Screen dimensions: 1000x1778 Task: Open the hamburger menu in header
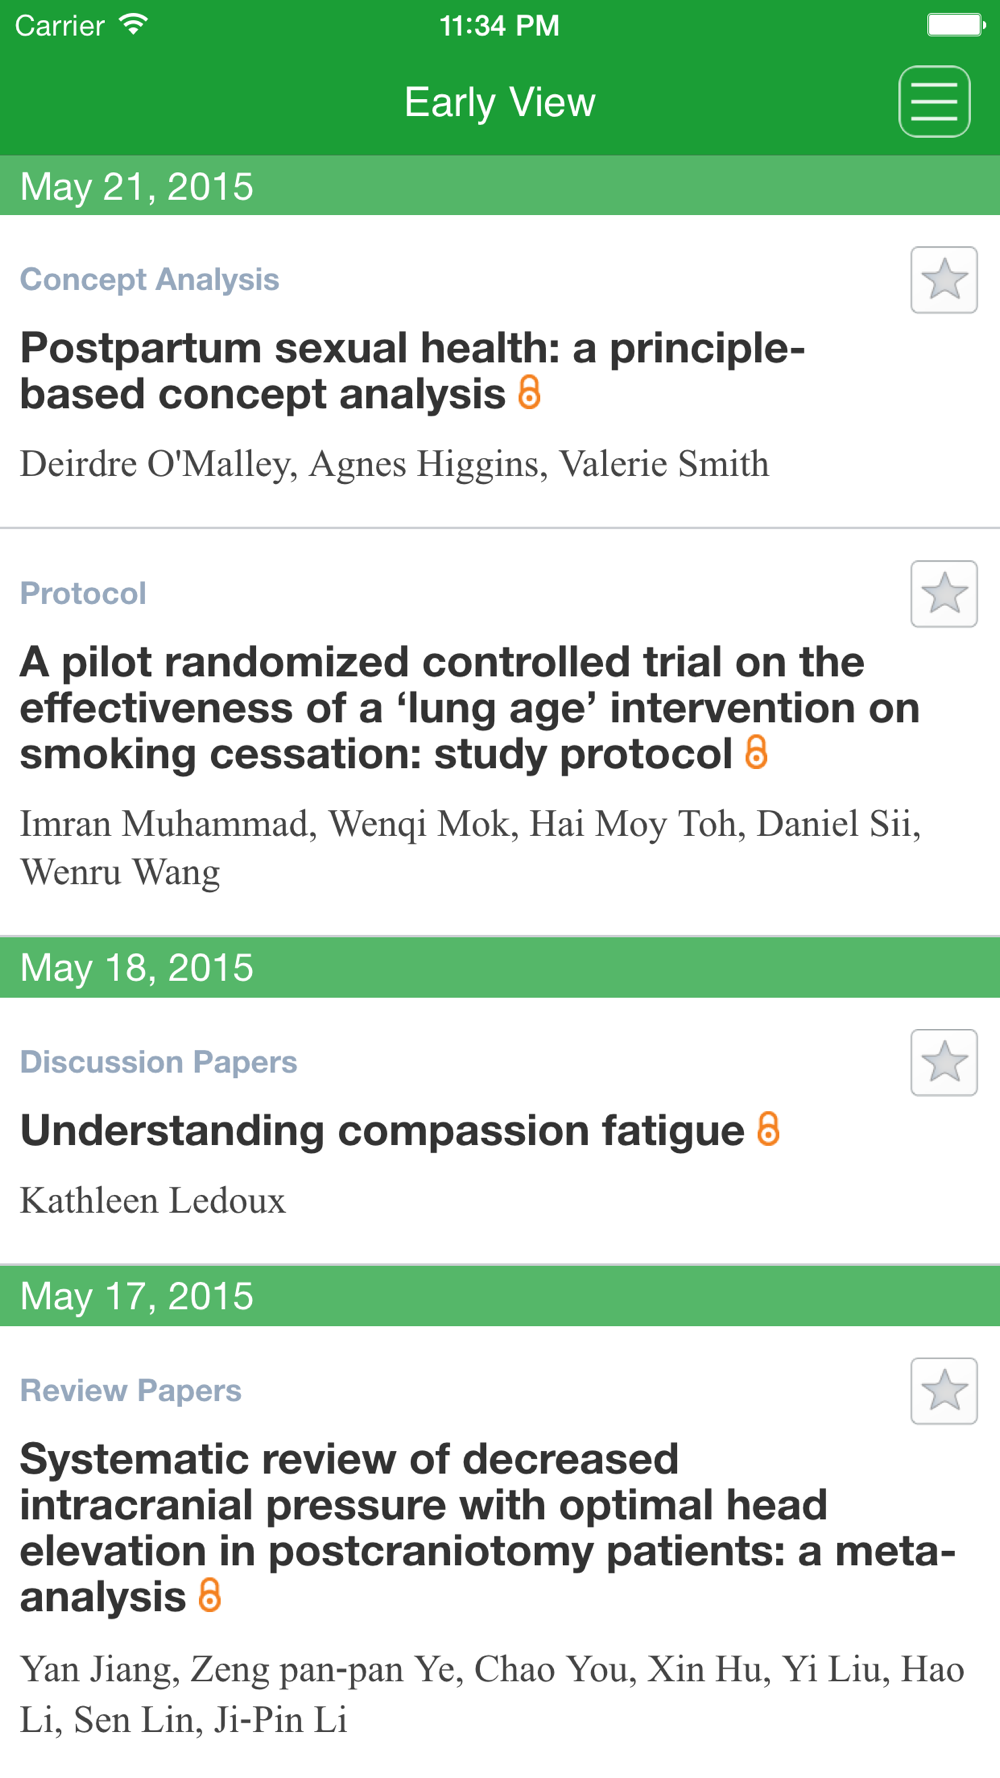point(934,102)
